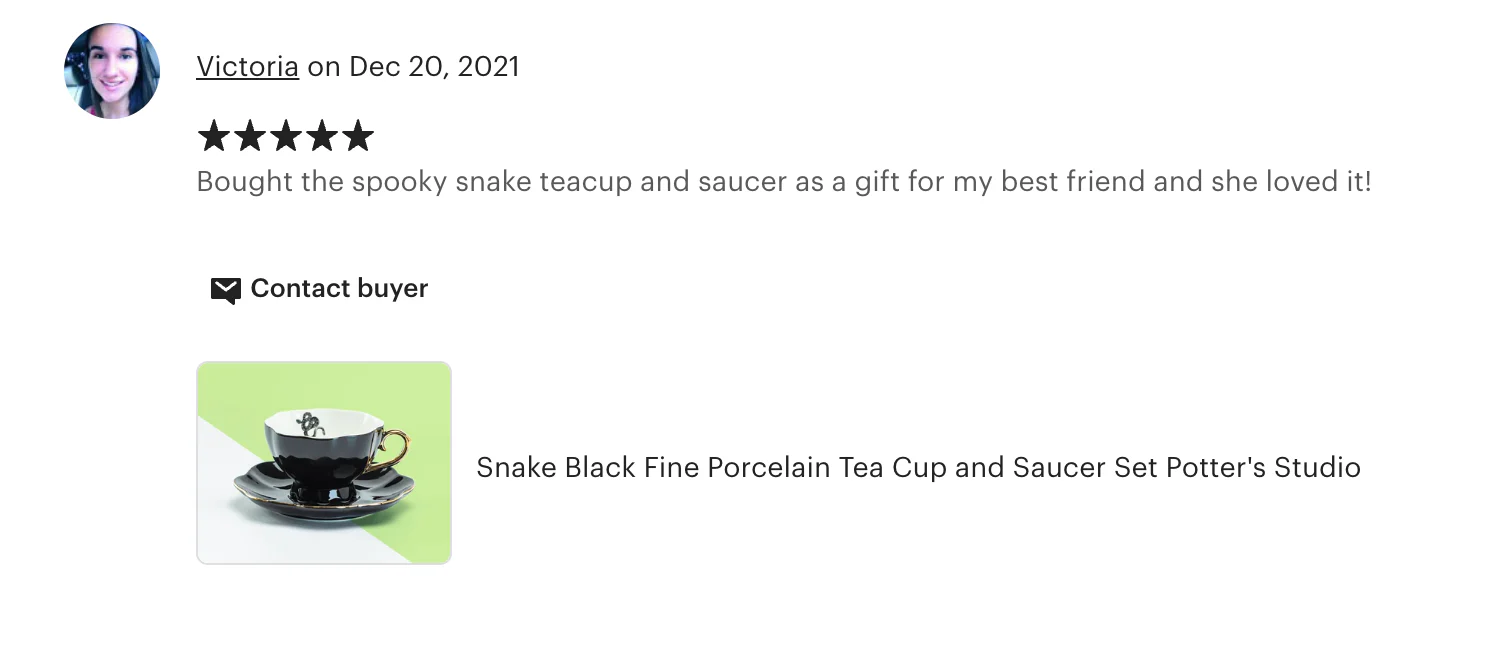1494x658 pixels.
Task: Click the first rating star
Action: point(214,136)
